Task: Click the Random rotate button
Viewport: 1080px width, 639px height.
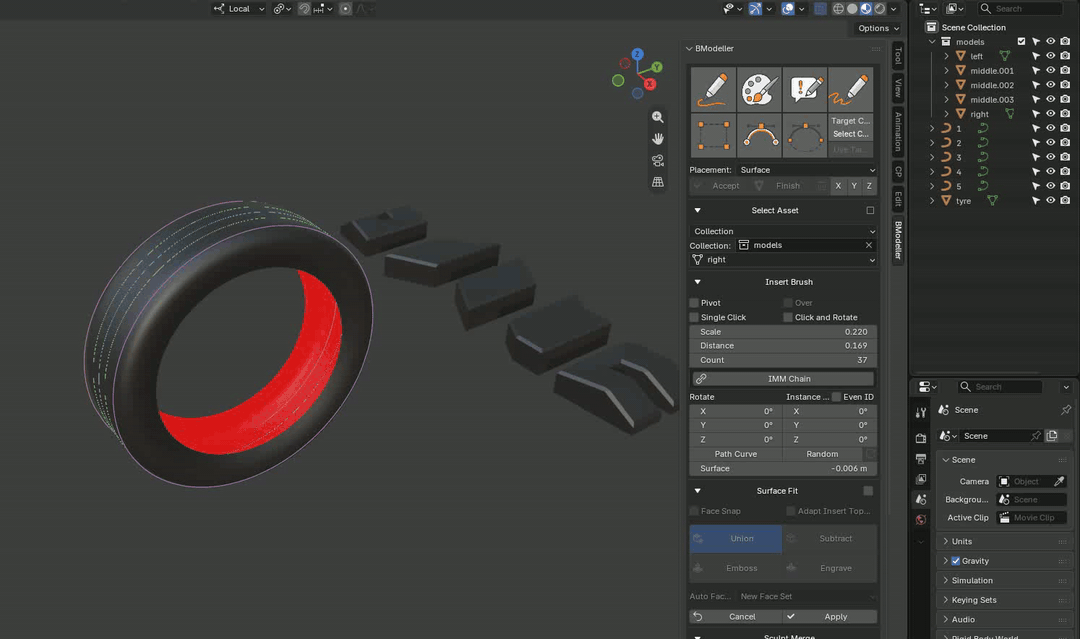Action: pos(822,454)
